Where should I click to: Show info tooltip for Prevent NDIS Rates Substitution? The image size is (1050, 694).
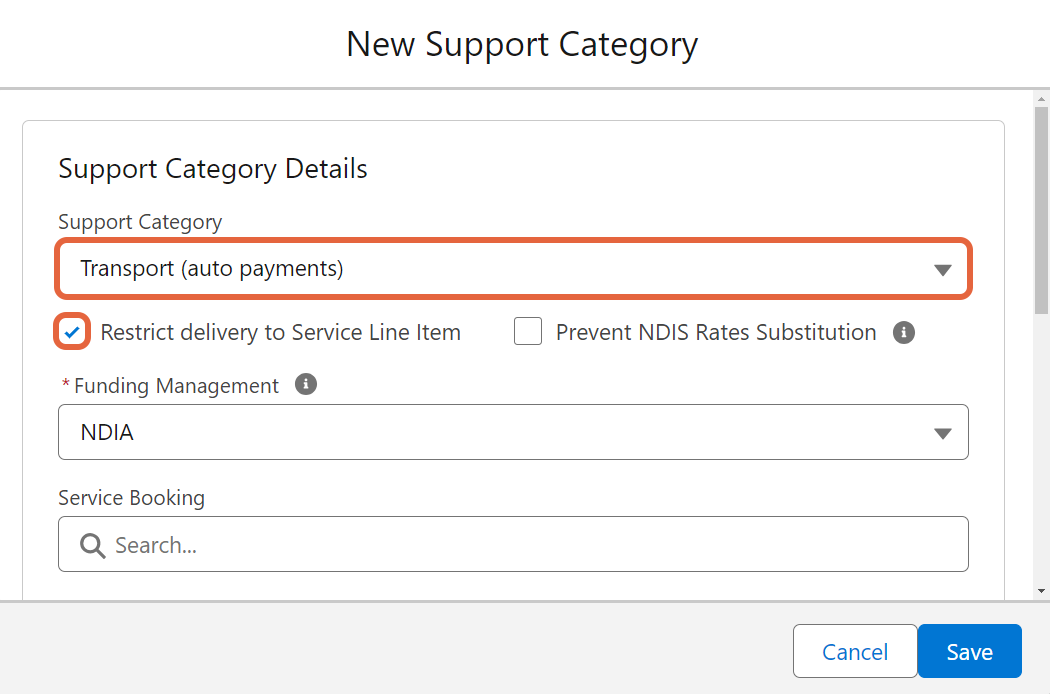click(903, 332)
